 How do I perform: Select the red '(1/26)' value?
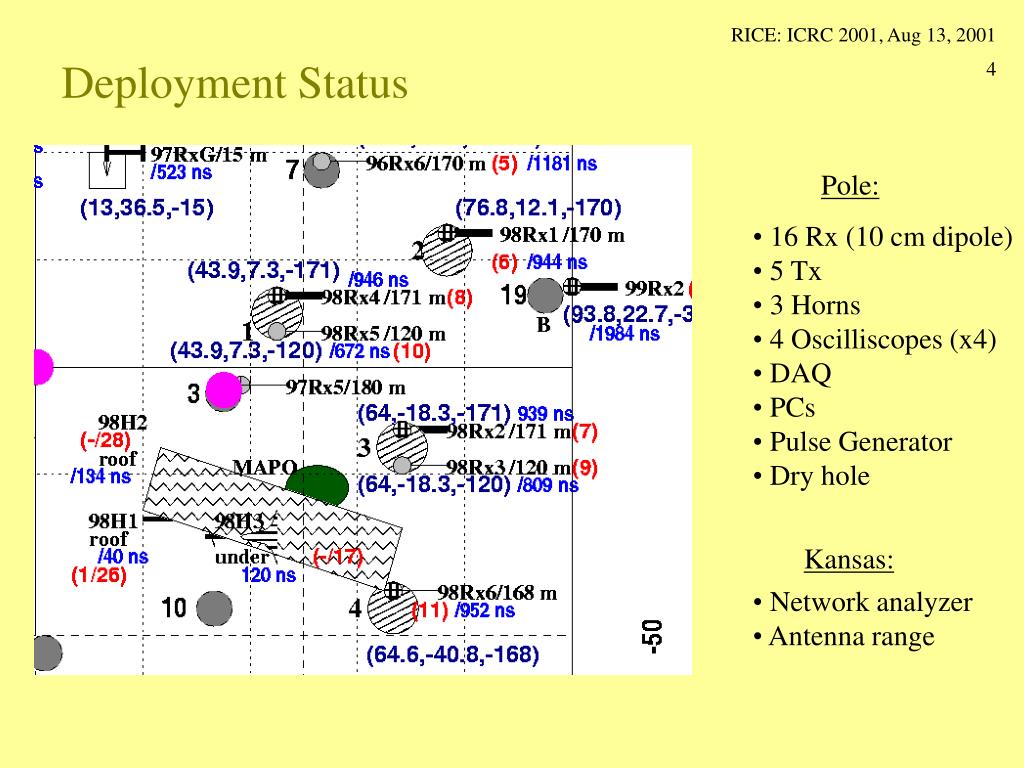coord(99,575)
